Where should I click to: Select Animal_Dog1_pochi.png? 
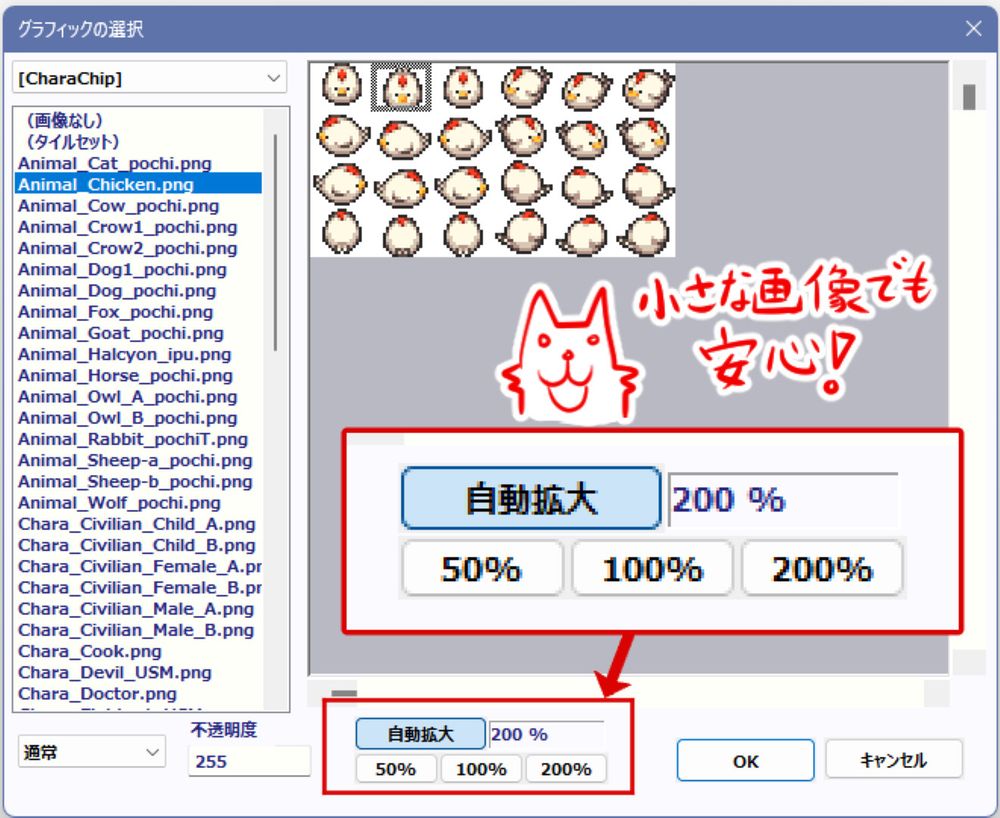point(138,269)
